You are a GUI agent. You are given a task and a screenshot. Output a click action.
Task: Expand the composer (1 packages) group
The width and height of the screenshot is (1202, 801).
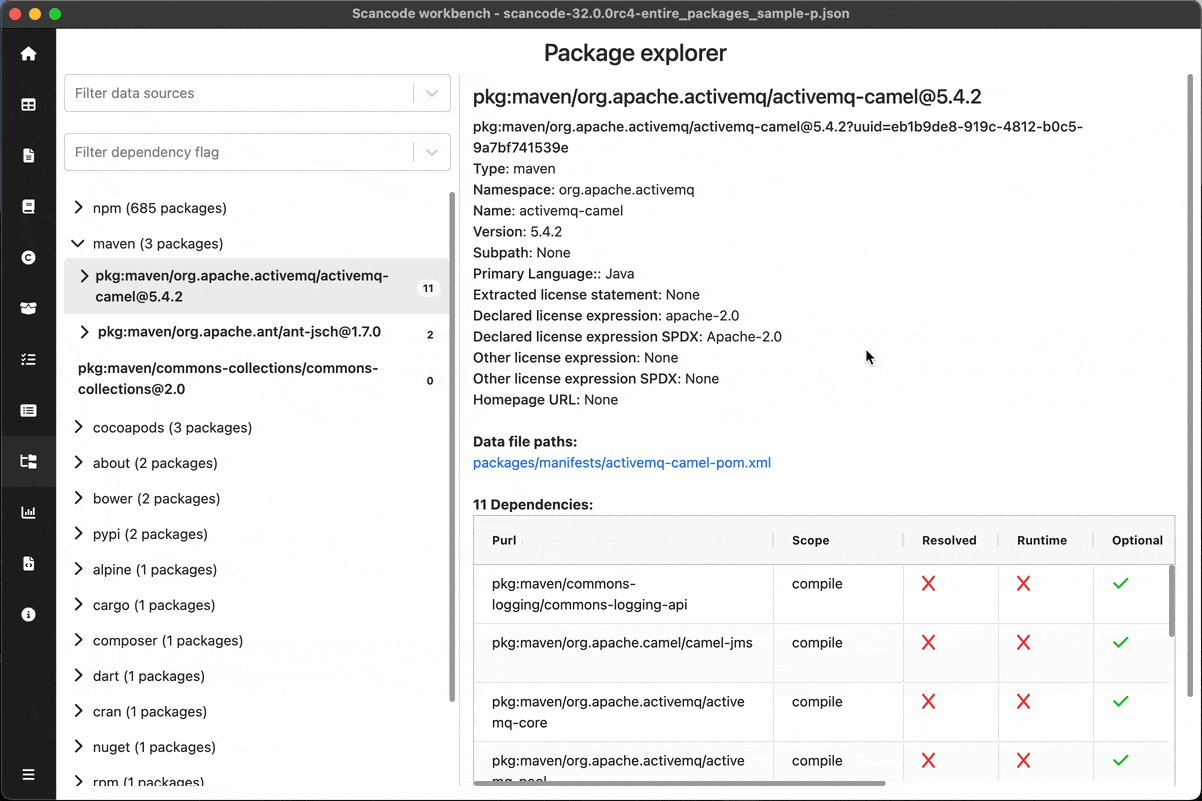[78, 640]
